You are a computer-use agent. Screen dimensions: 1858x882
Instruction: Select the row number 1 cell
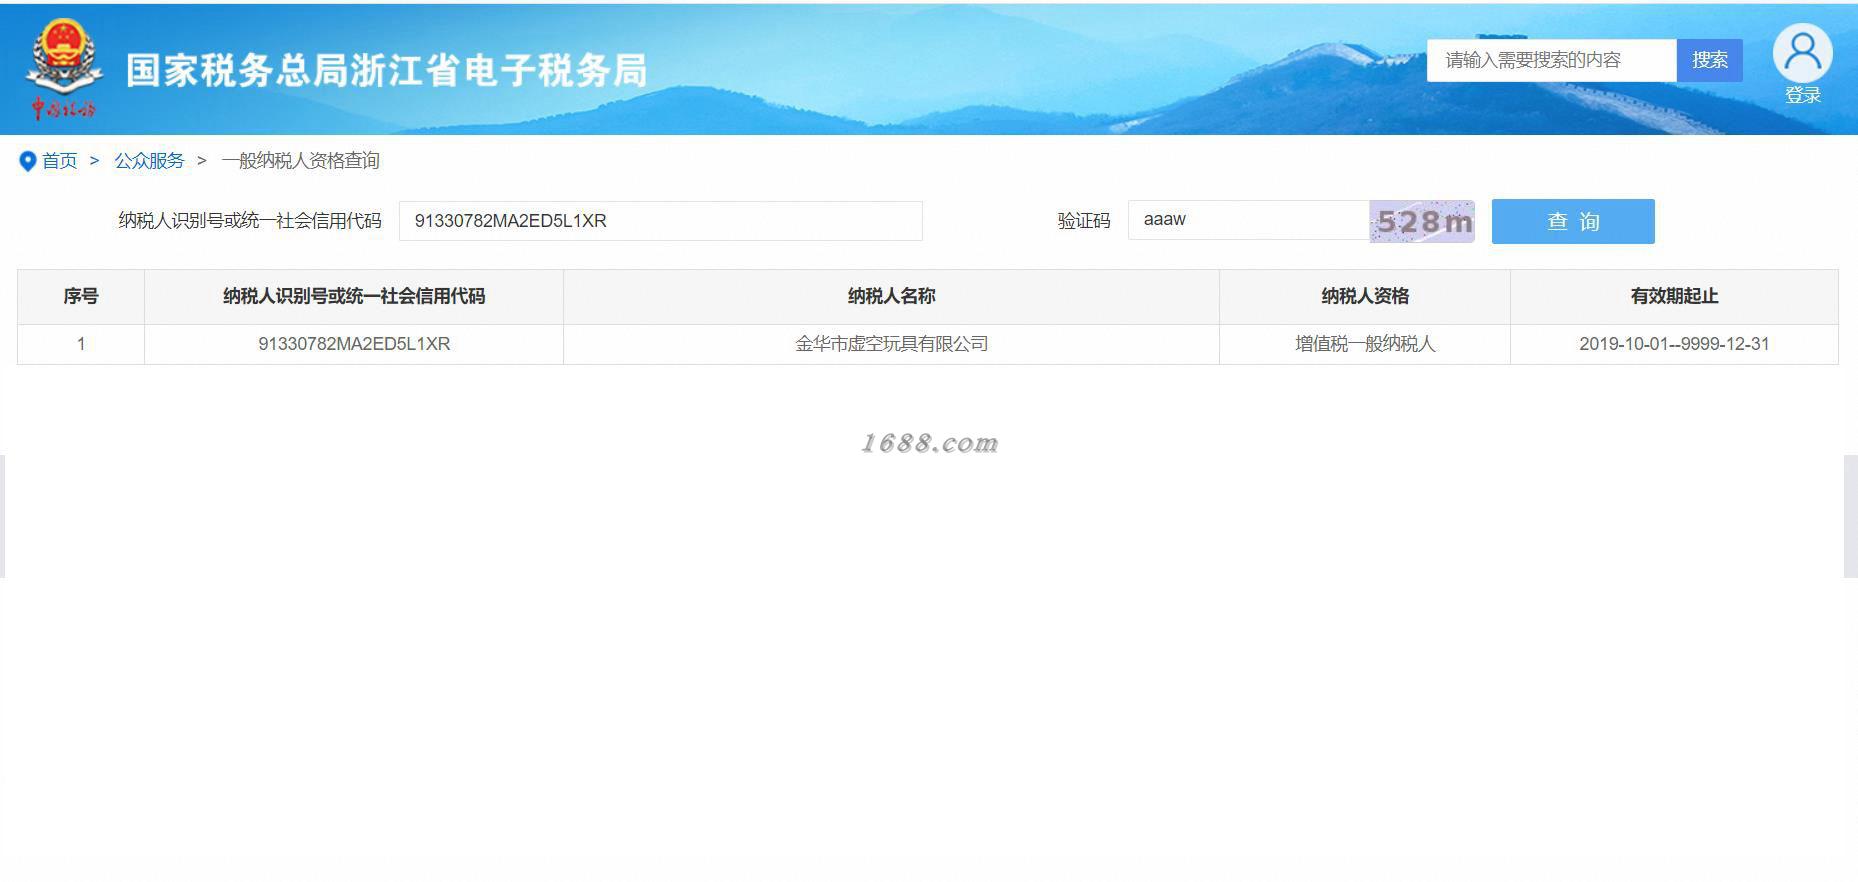(x=81, y=344)
